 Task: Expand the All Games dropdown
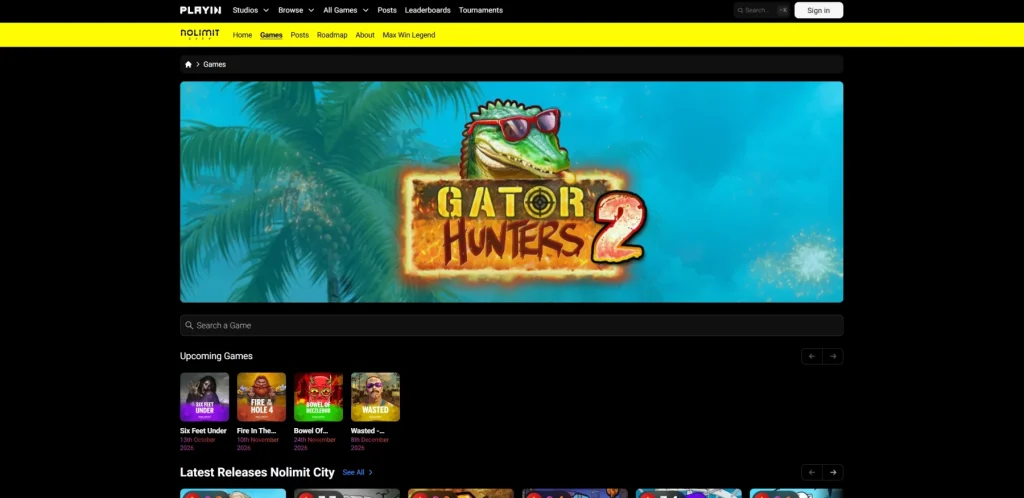[345, 10]
